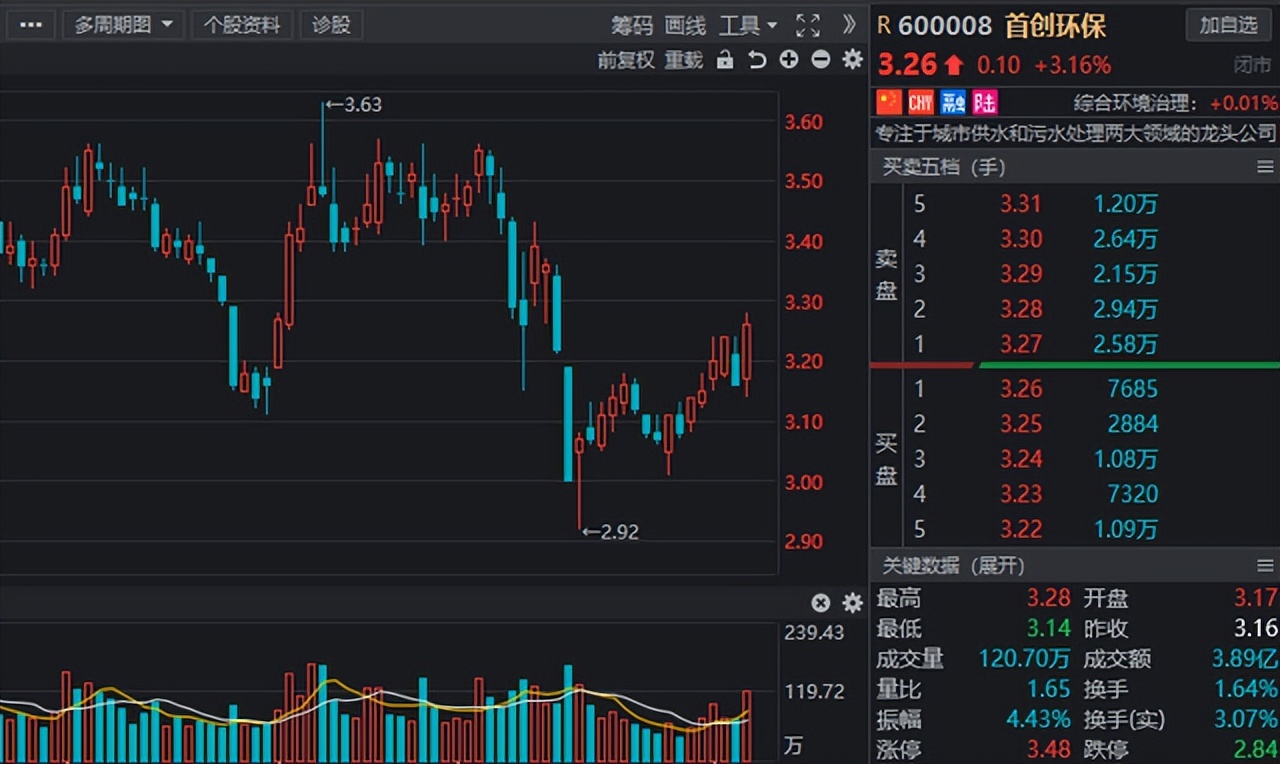Undo last chart action with arrow icon
The image size is (1280, 764).
756,60
